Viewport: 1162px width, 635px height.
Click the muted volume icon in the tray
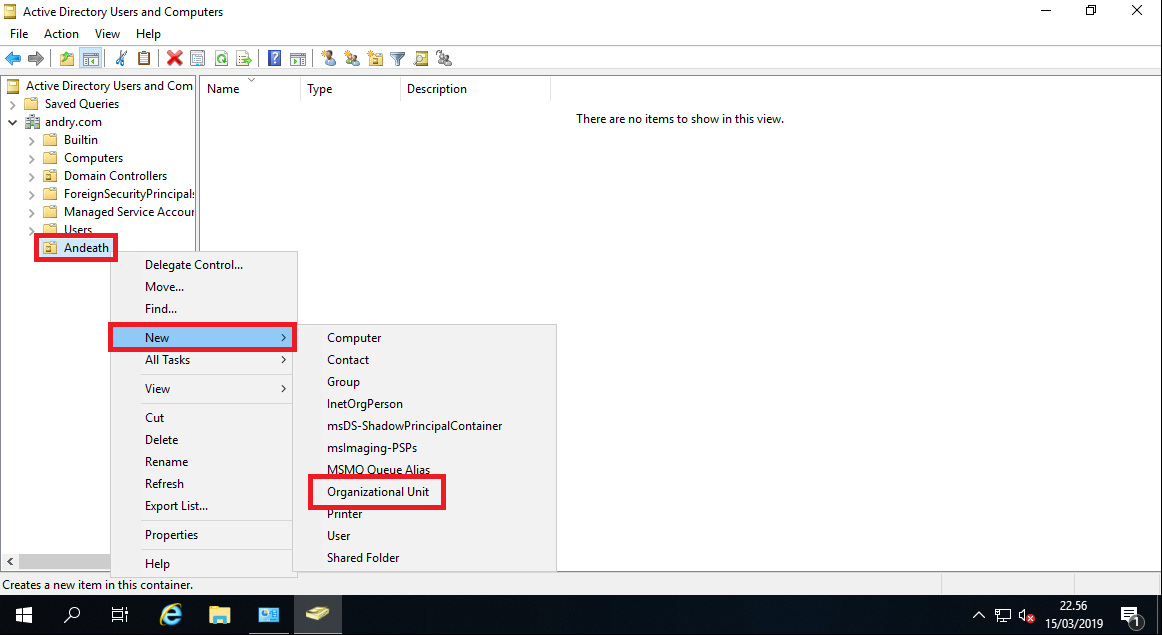coord(1026,616)
